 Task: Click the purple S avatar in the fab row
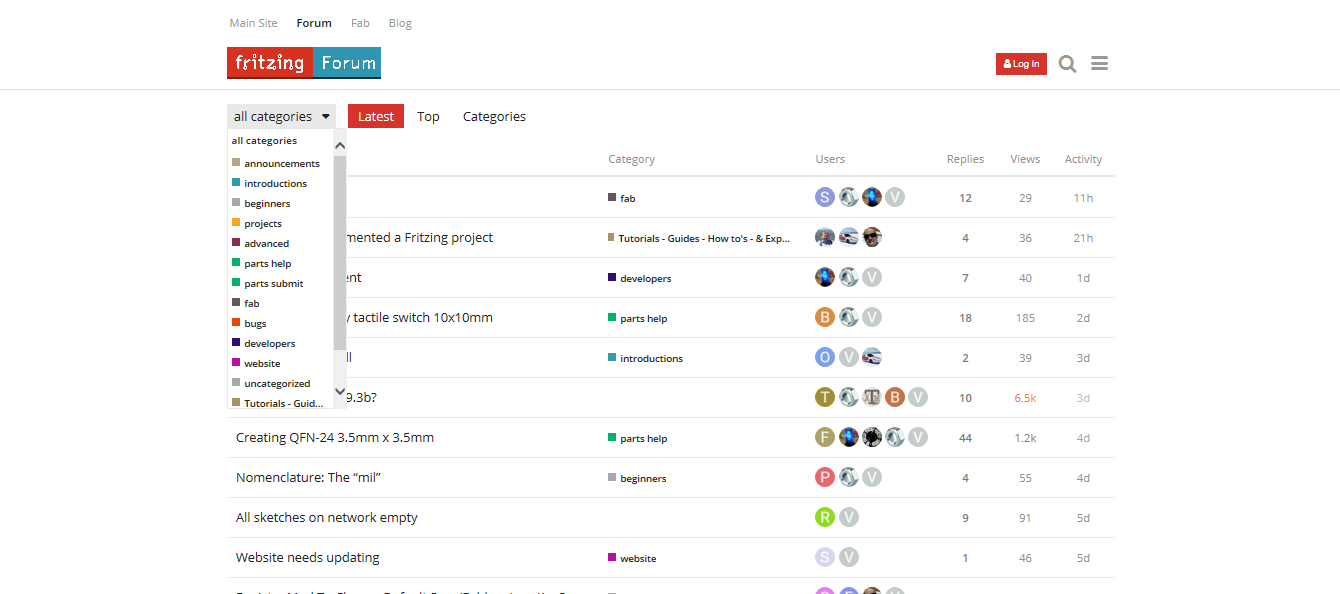tap(825, 197)
